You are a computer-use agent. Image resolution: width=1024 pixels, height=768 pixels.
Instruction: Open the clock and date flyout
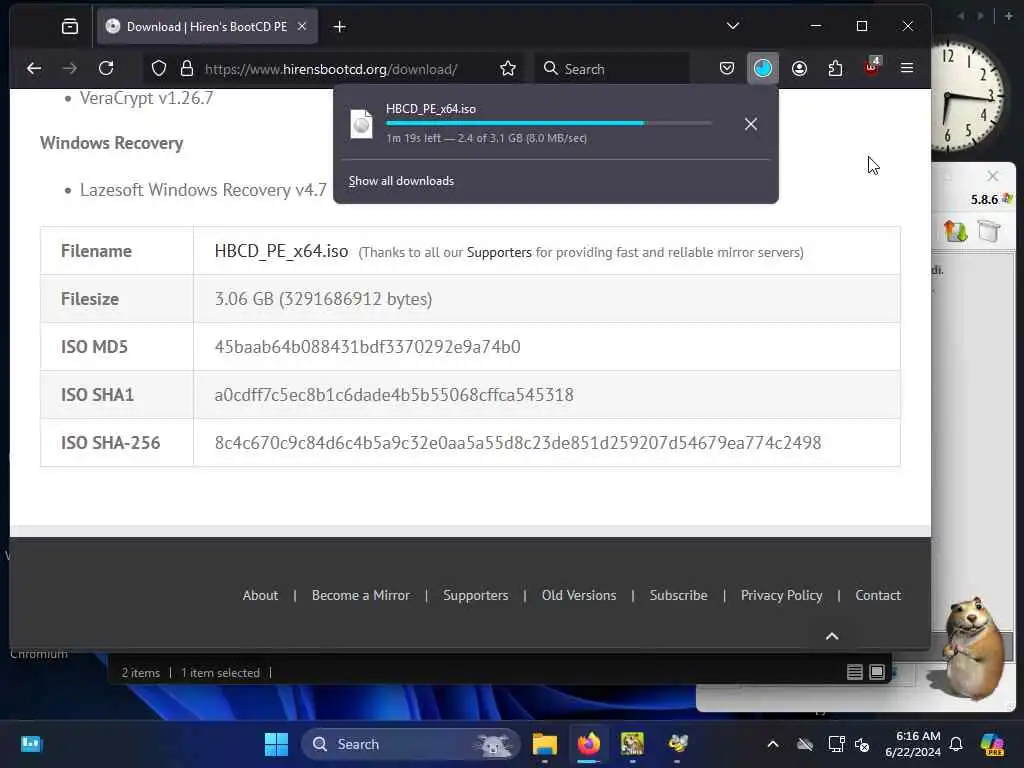[913, 744]
